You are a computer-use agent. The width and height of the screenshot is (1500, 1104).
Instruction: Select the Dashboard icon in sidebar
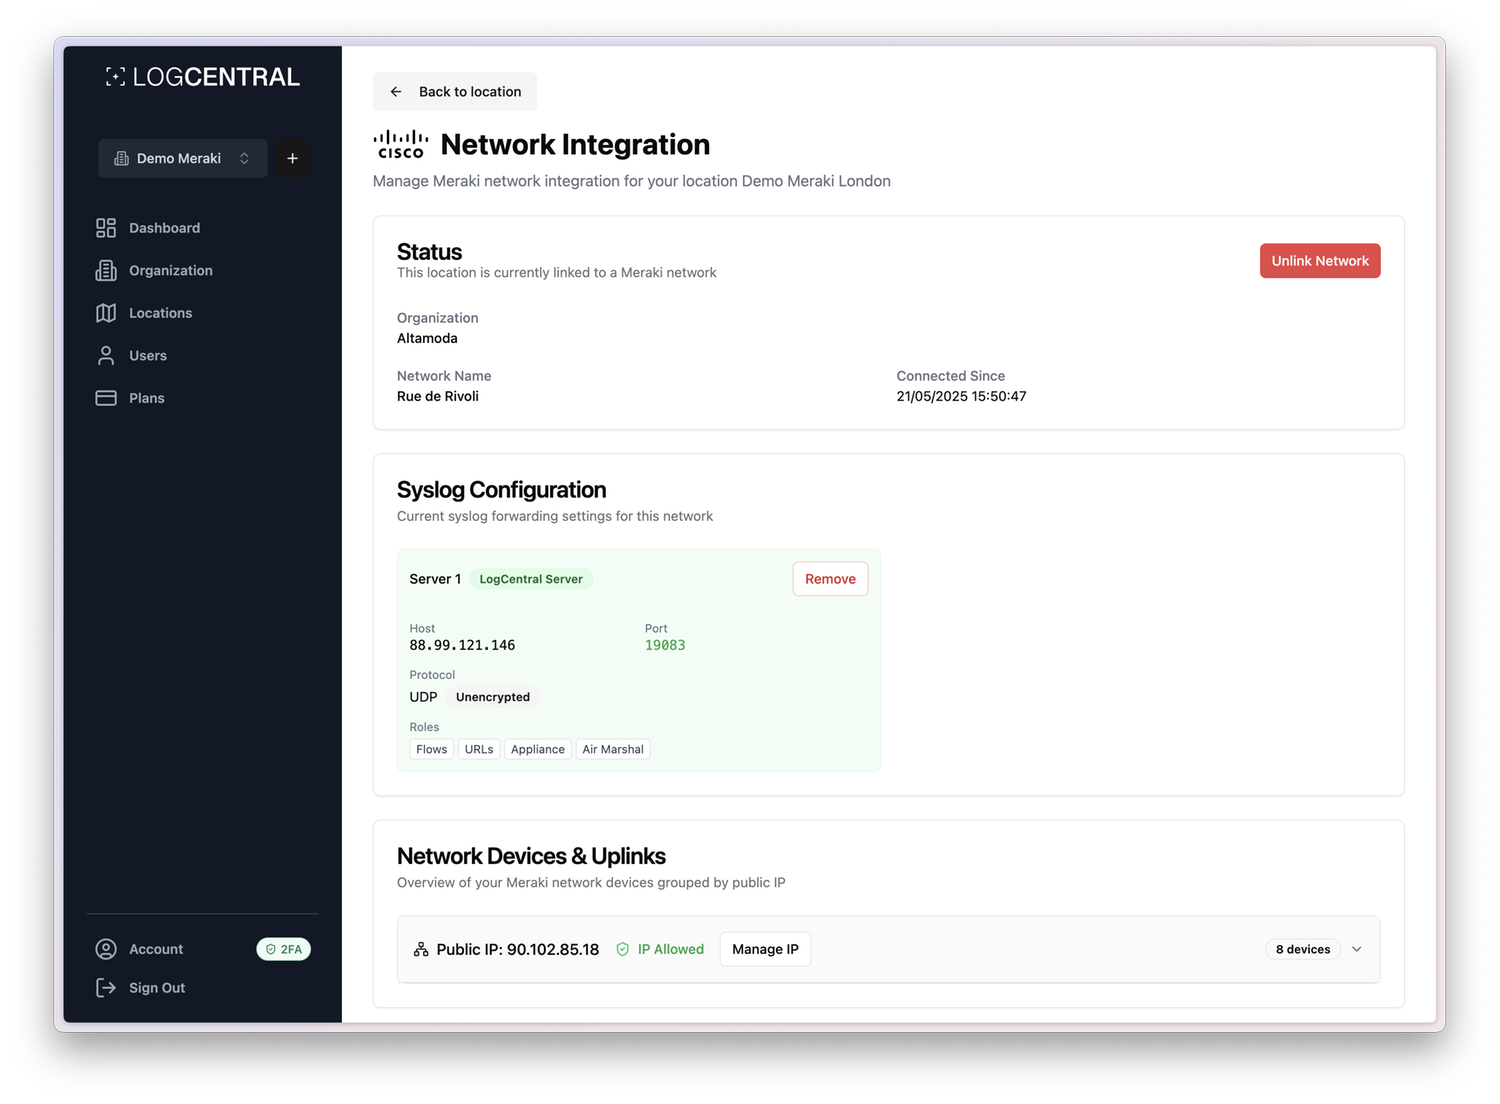pyautogui.click(x=106, y=227)
